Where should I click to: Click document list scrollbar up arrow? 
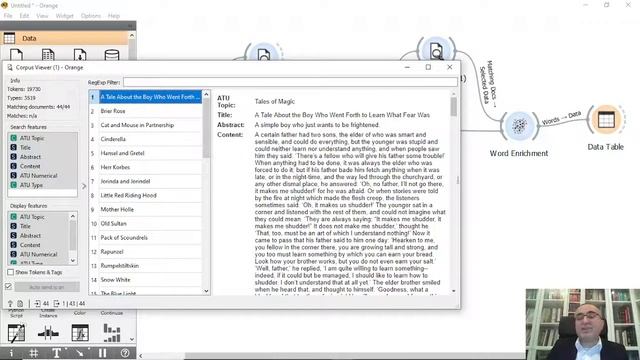pos(207,94)
